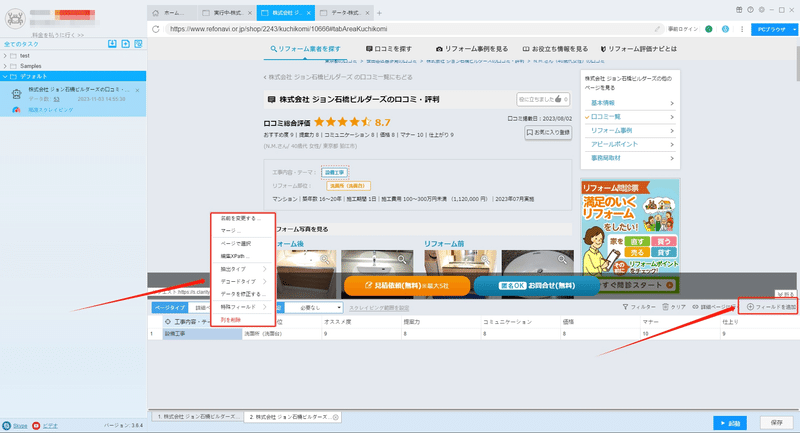The height and width of the screenshot is (433, 800).
Task: Open the 必要なし combo box
Action: [313, 308]
